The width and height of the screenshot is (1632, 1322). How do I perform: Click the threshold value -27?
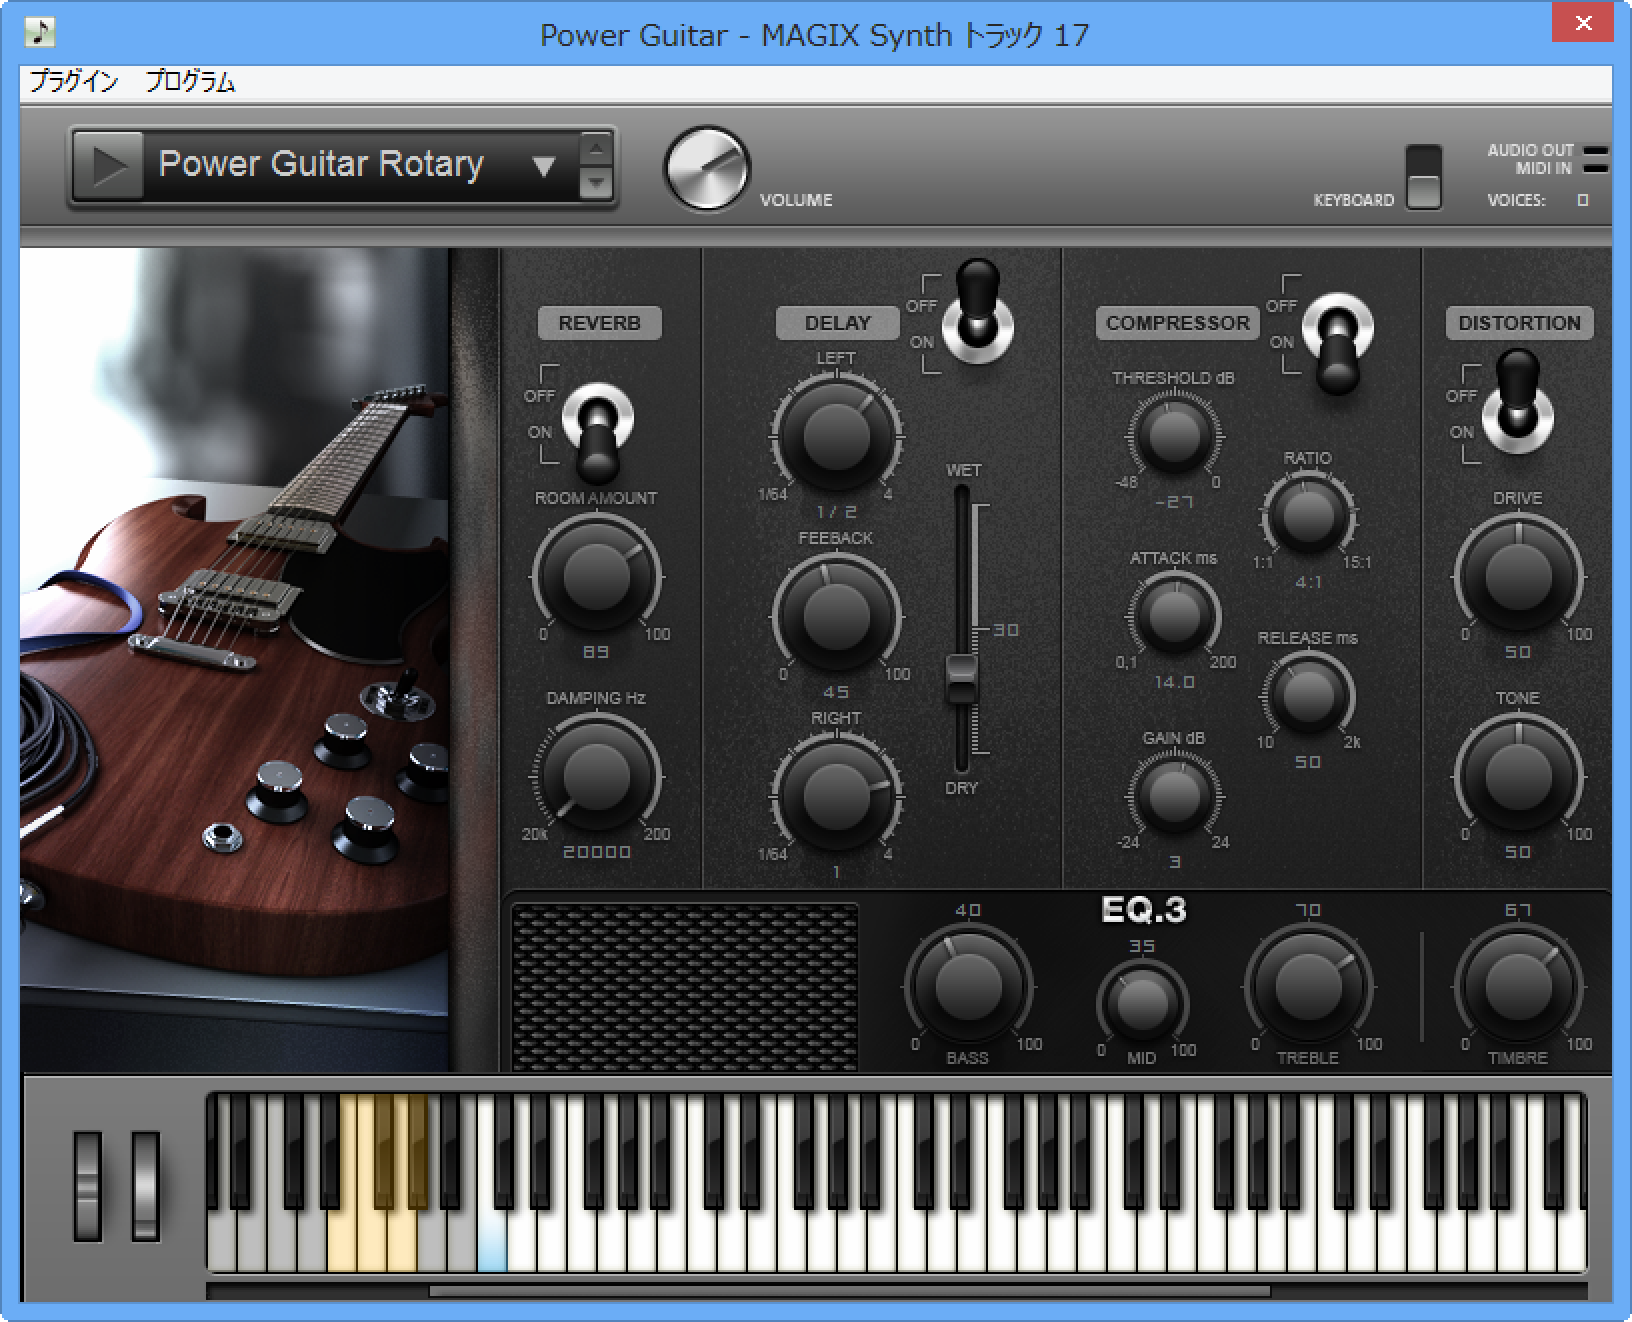(x=1174, y=502)
